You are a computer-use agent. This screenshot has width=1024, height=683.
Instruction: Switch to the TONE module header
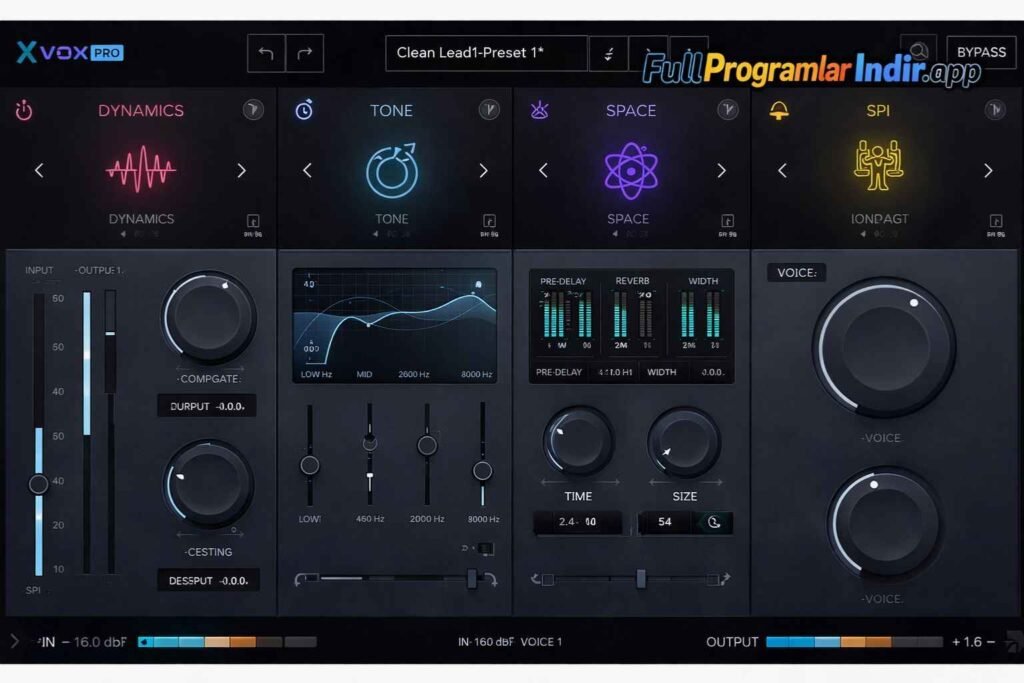(x=392, y=110)
